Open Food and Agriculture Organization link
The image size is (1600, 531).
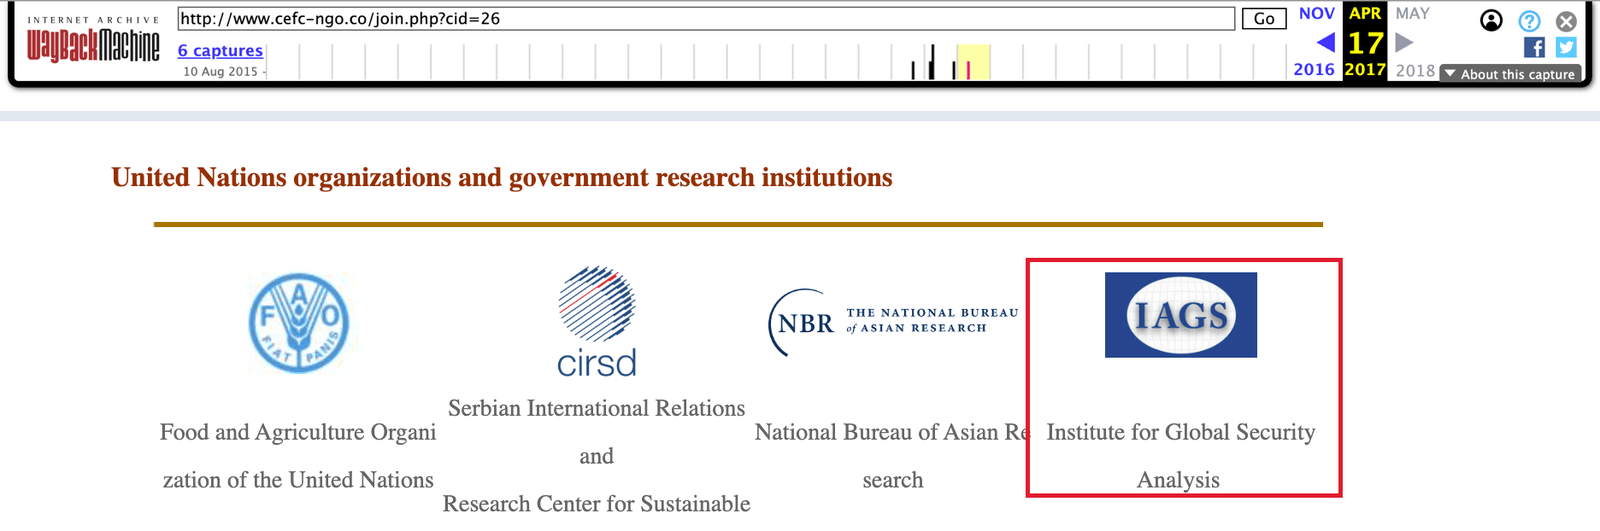click(298, 456)
